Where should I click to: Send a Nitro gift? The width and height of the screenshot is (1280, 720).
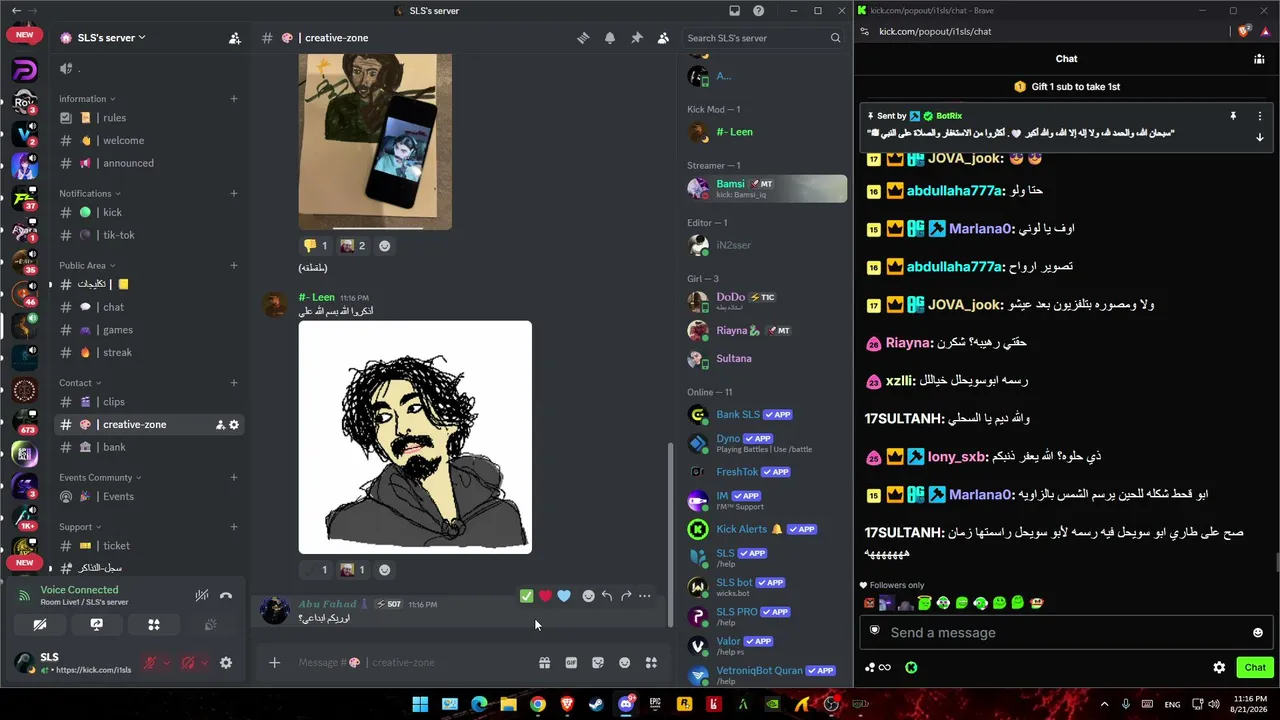pos(544,663)
